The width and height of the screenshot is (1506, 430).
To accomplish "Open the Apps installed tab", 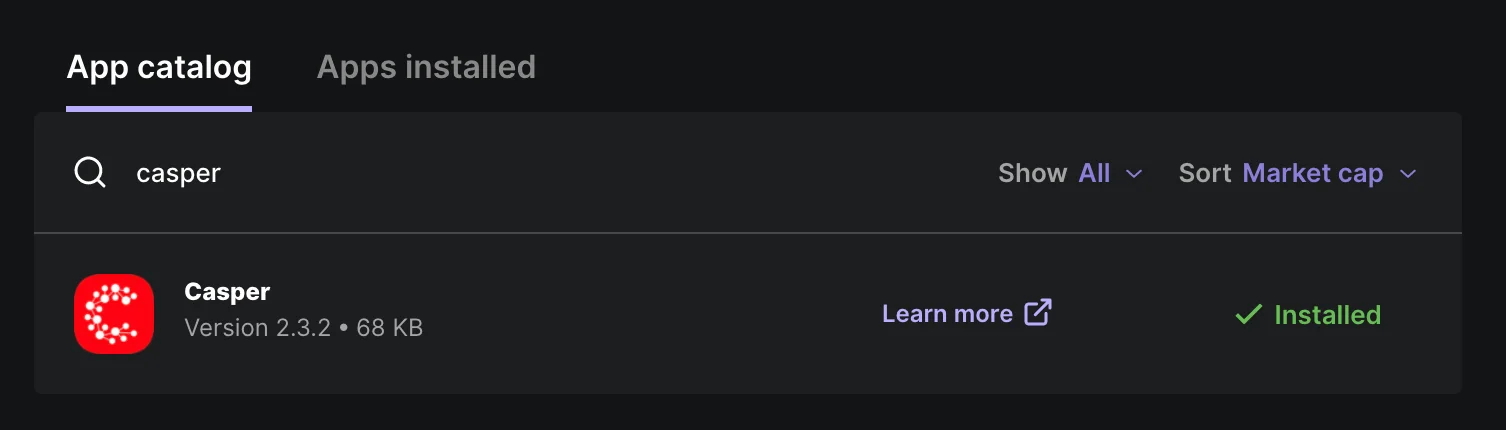I will (426, 68).
